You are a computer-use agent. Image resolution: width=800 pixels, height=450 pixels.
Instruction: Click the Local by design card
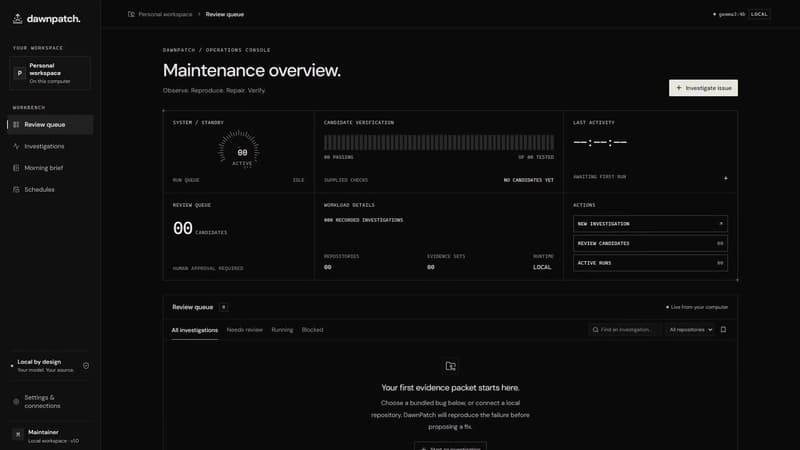click(x=50, y=365)
